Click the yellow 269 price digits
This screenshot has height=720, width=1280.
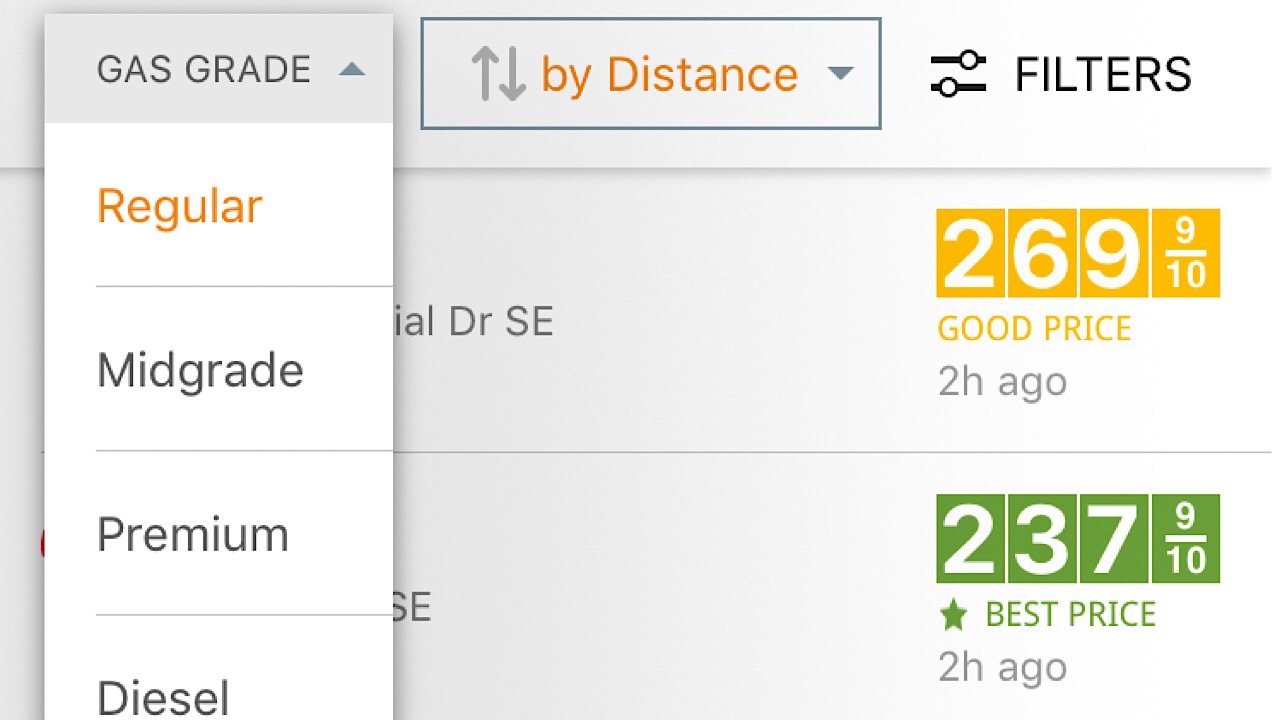[x=1040, y=253]
